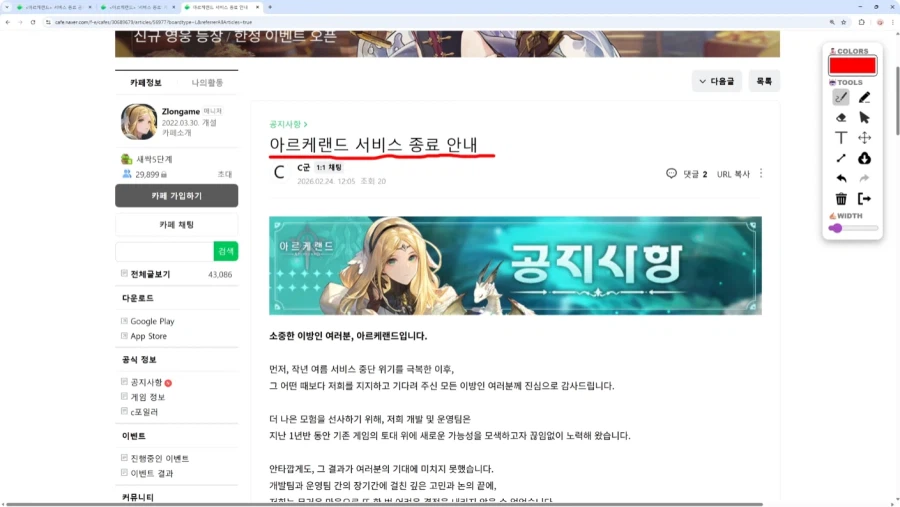Open the Zlongame manager profile picture
The width and height of the screenshot is (900, 507).
138,121
